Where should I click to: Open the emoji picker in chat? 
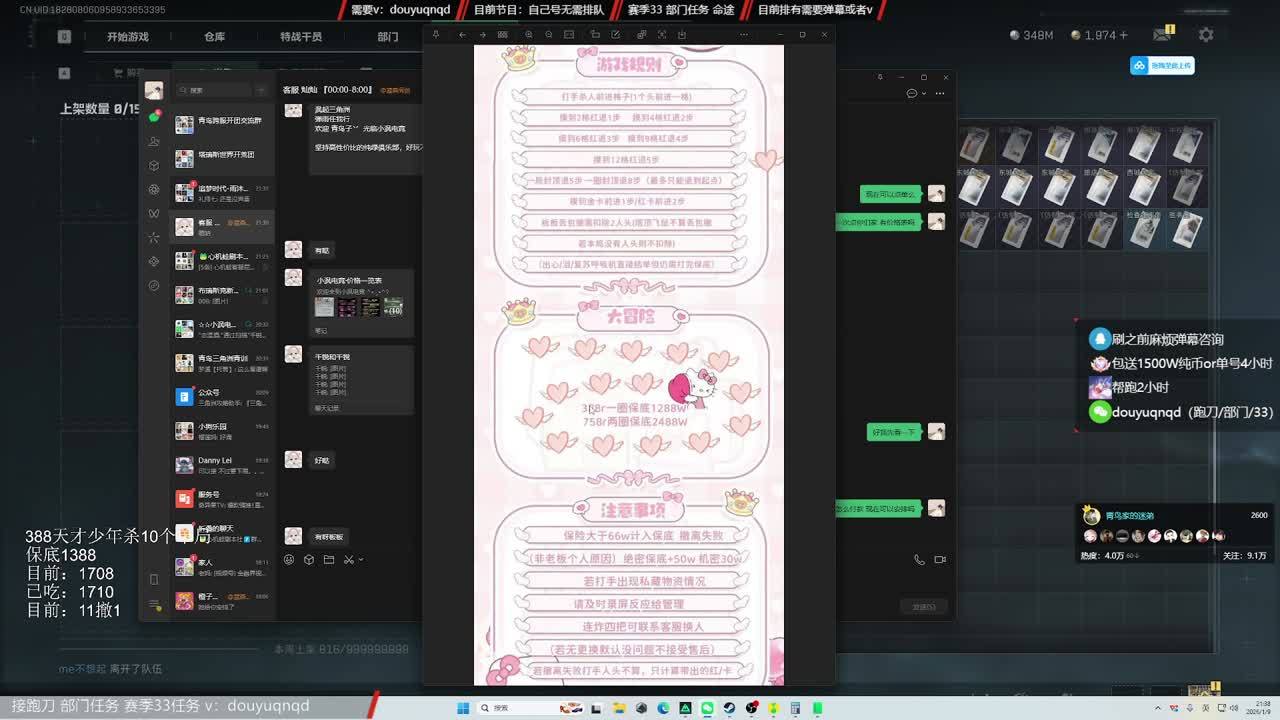click(x=290, y=560)
